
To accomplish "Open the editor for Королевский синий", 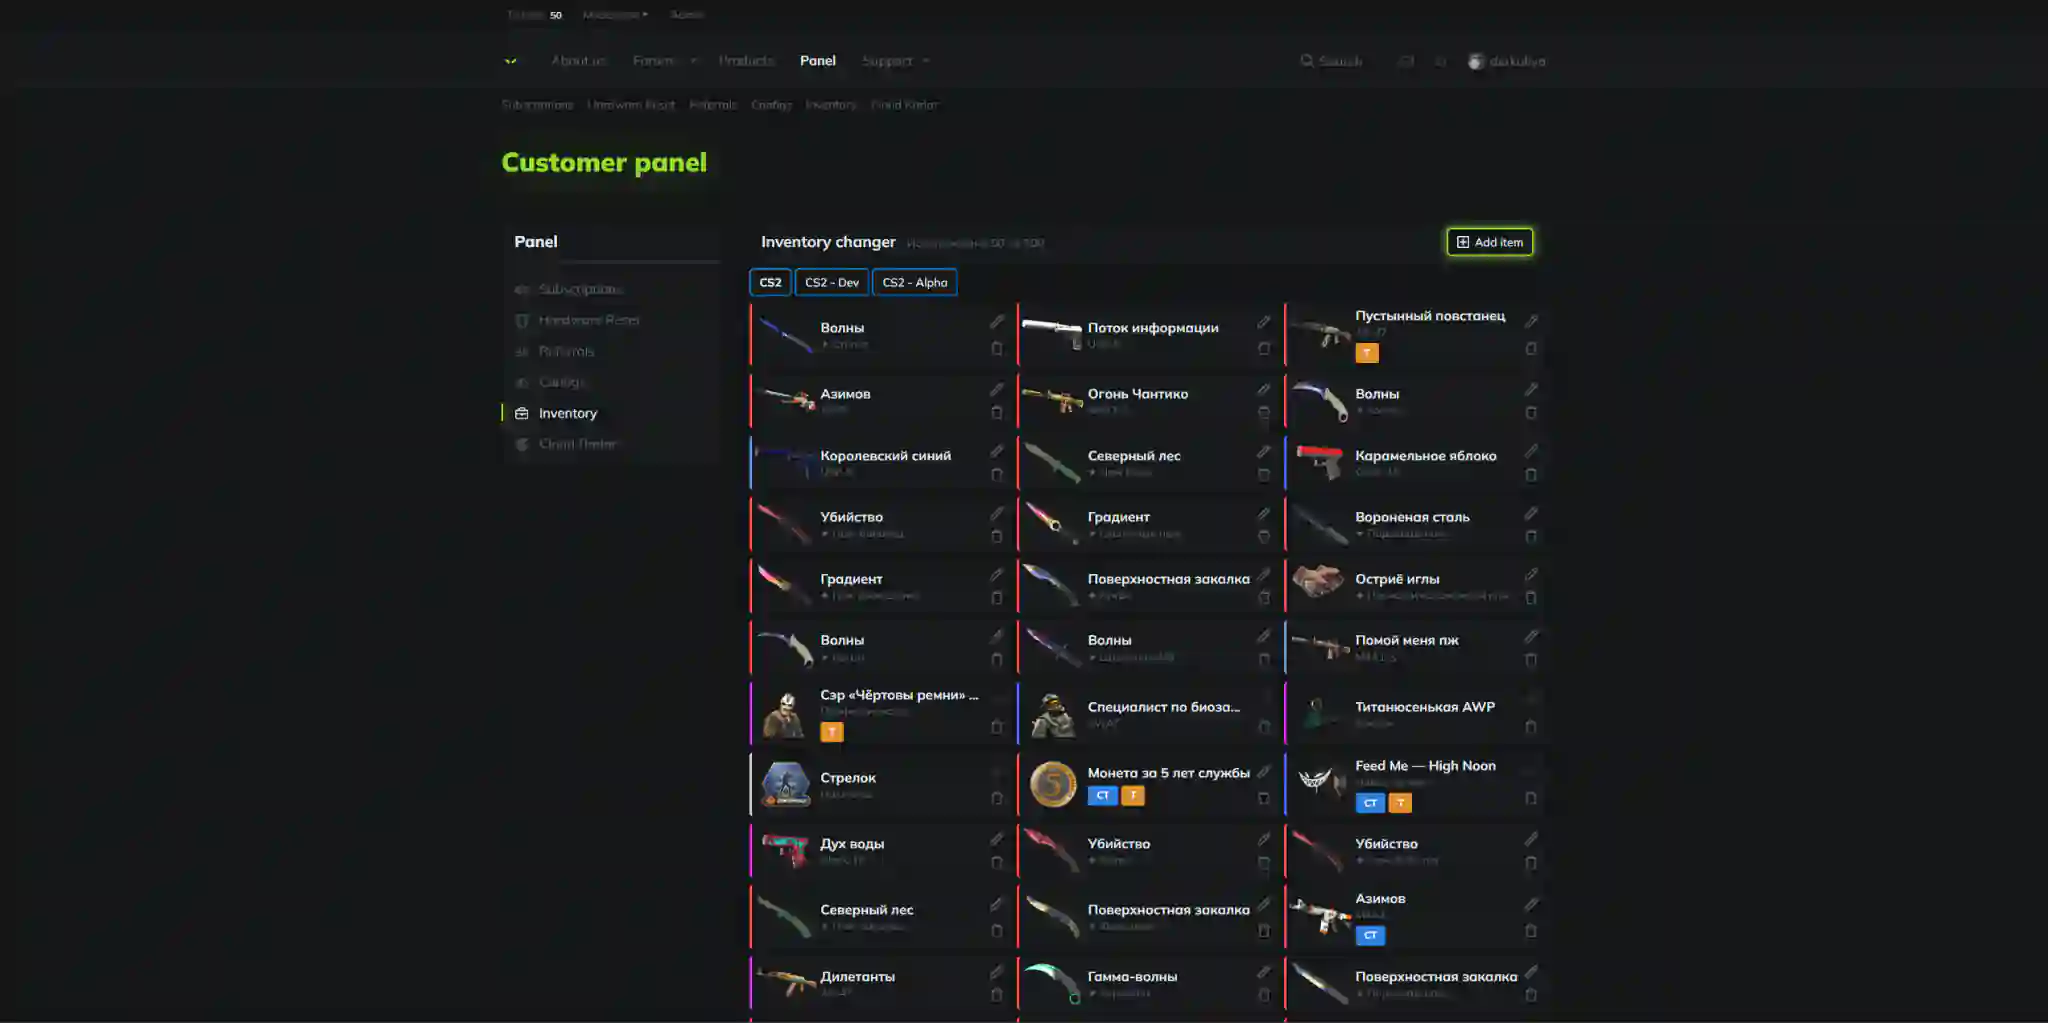I will (997, 451).
